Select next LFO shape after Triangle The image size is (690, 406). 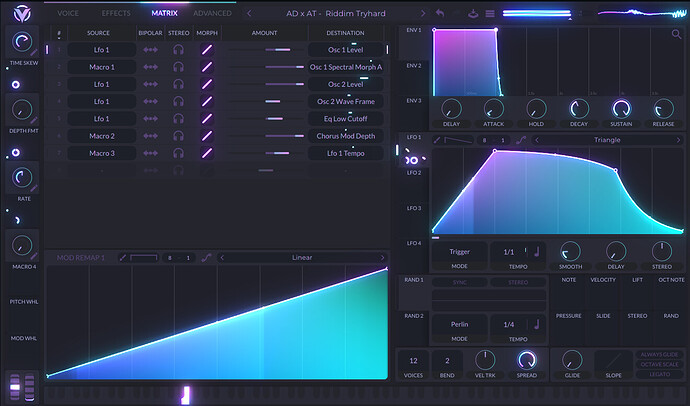678,140
